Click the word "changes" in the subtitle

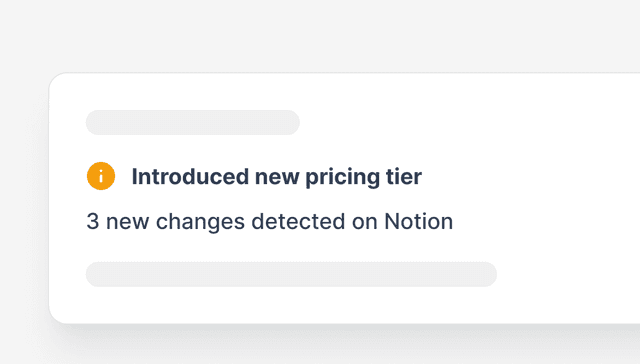coord(200,222)
